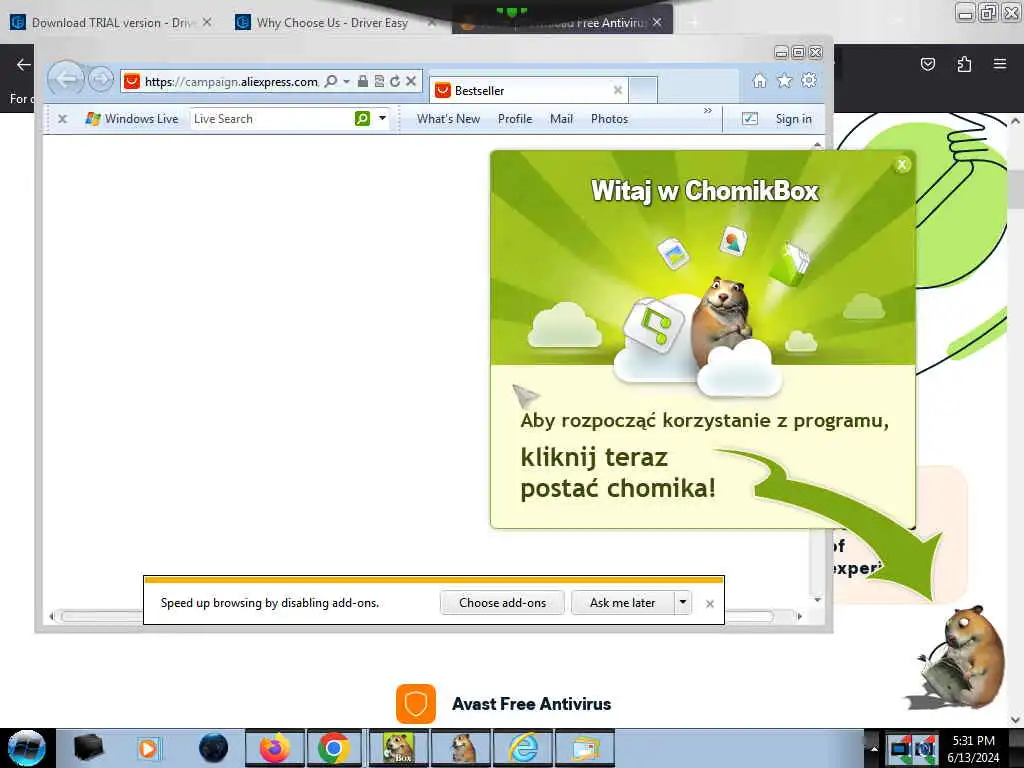Expand address bar autocomplete dropdown arrow
The width and height of the screenshot is (1024, 768).
347,81
